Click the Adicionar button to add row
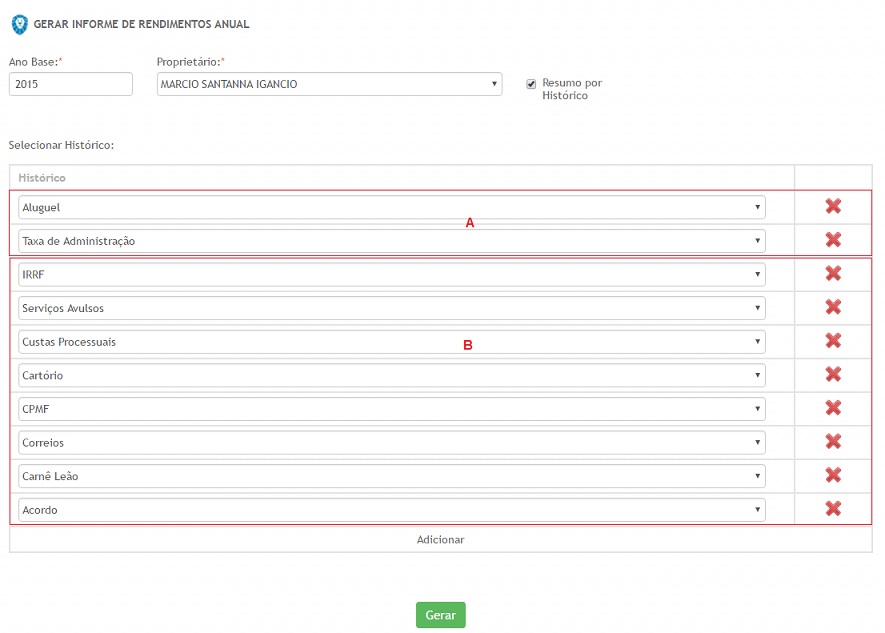Screen dimensions: 885x633 440,539
